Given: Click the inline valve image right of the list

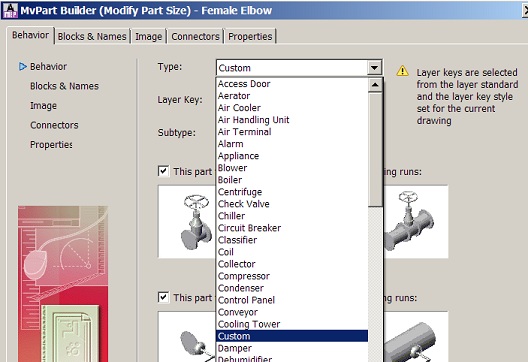Looking at the screenshot, I should coord(416,222).
